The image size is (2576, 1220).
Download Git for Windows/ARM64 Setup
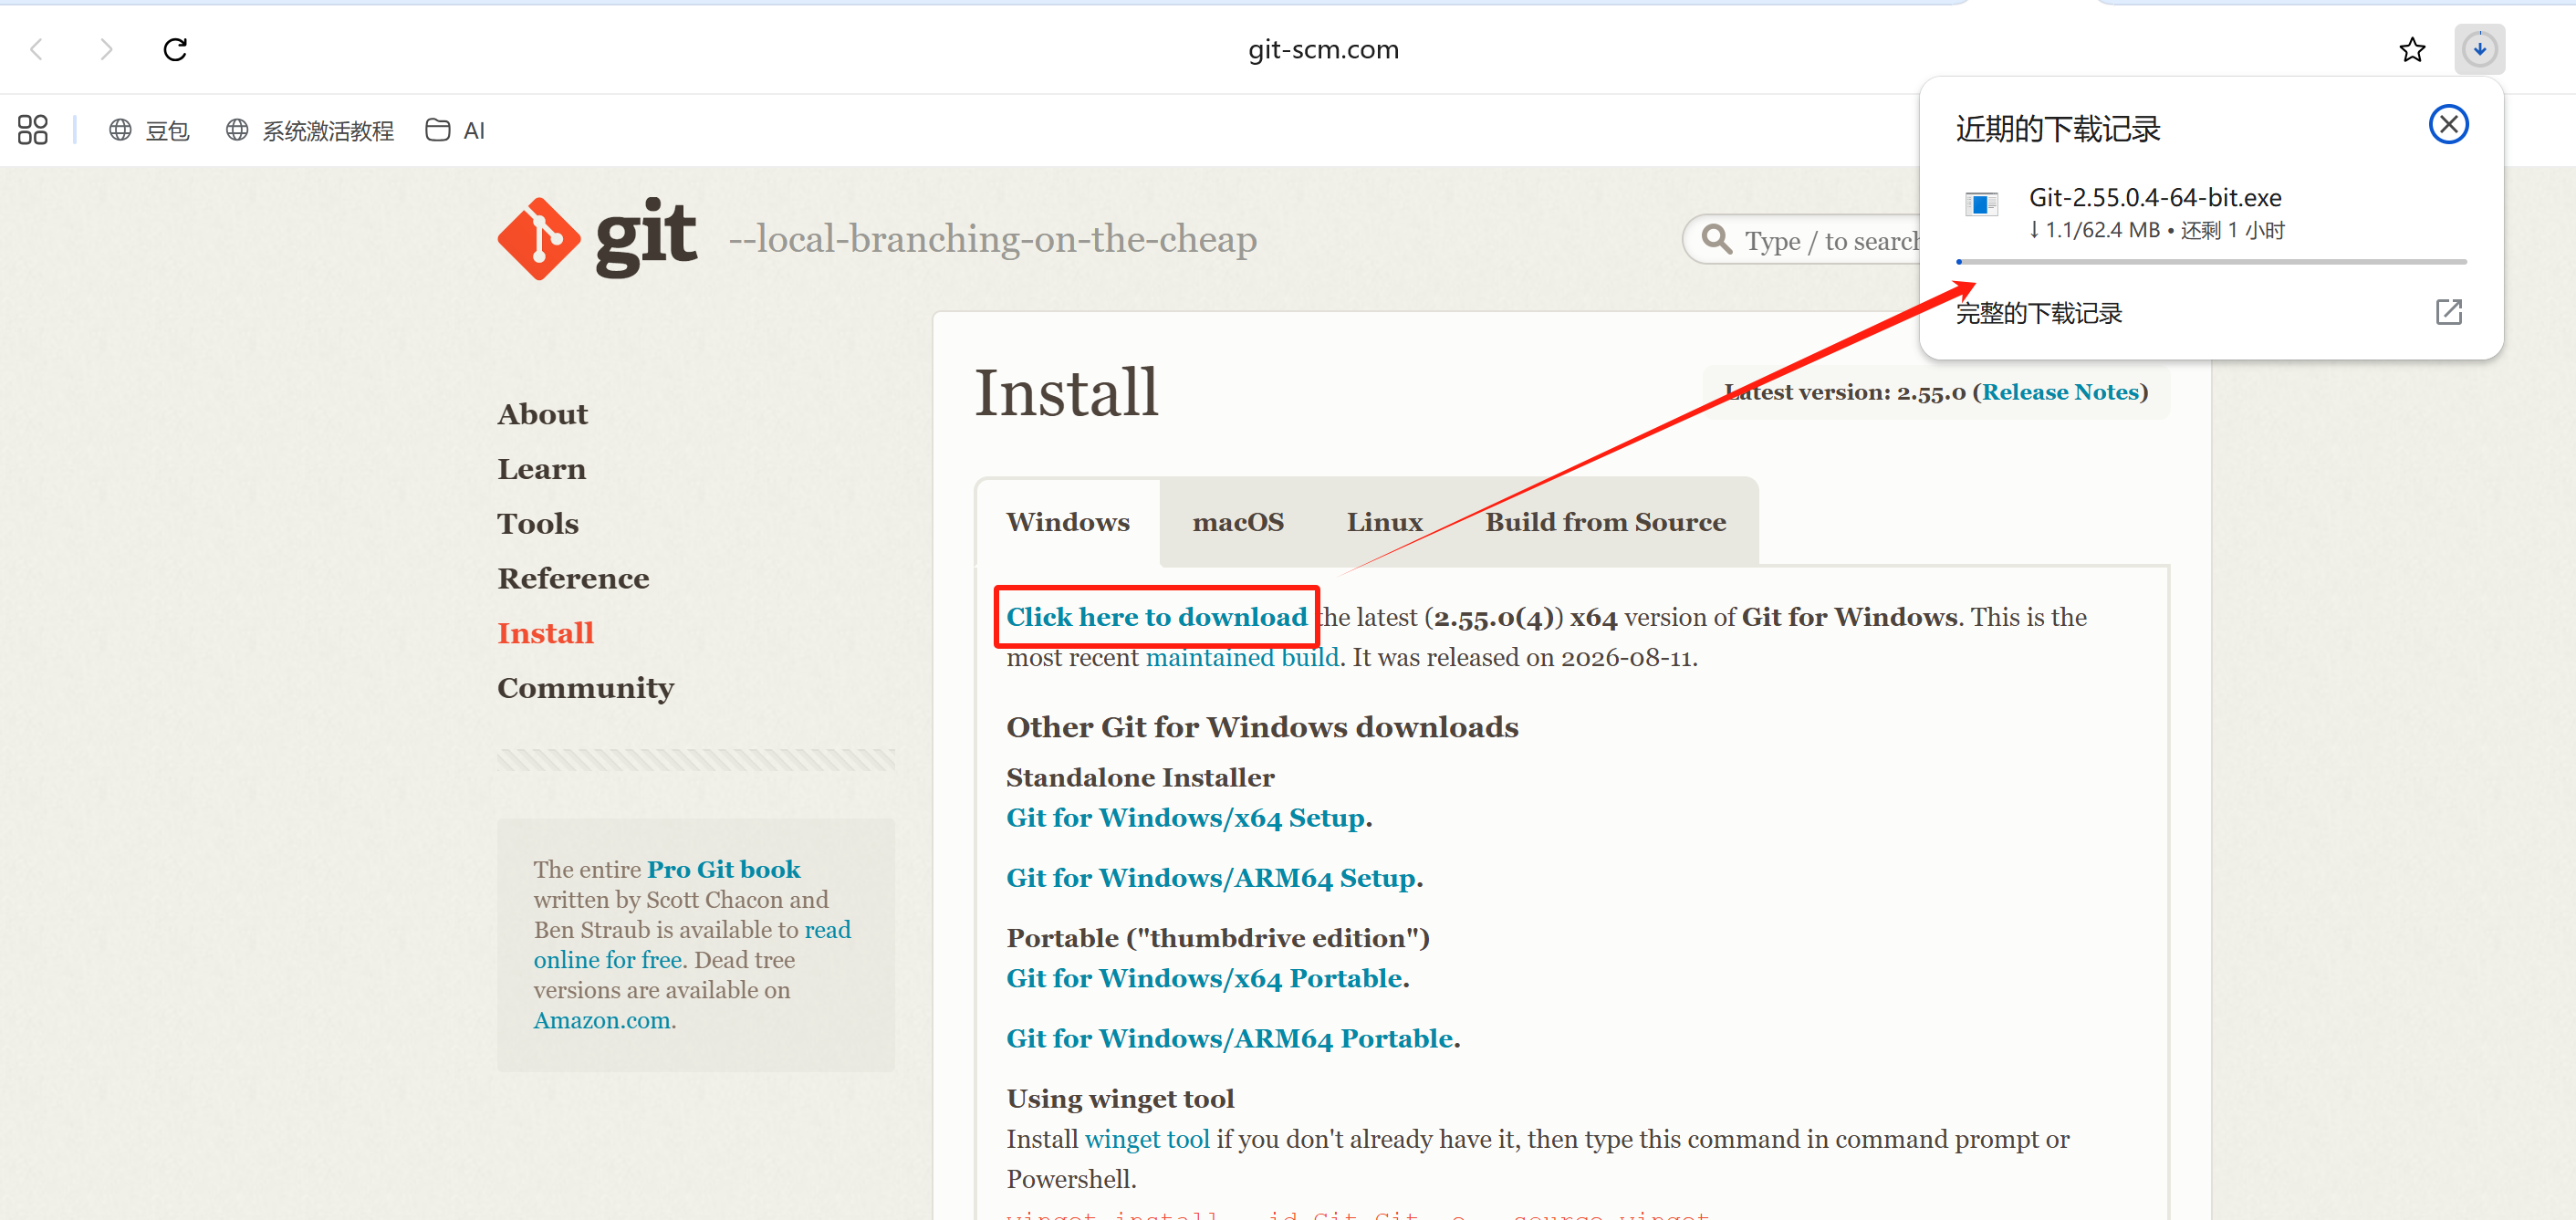1211,878
